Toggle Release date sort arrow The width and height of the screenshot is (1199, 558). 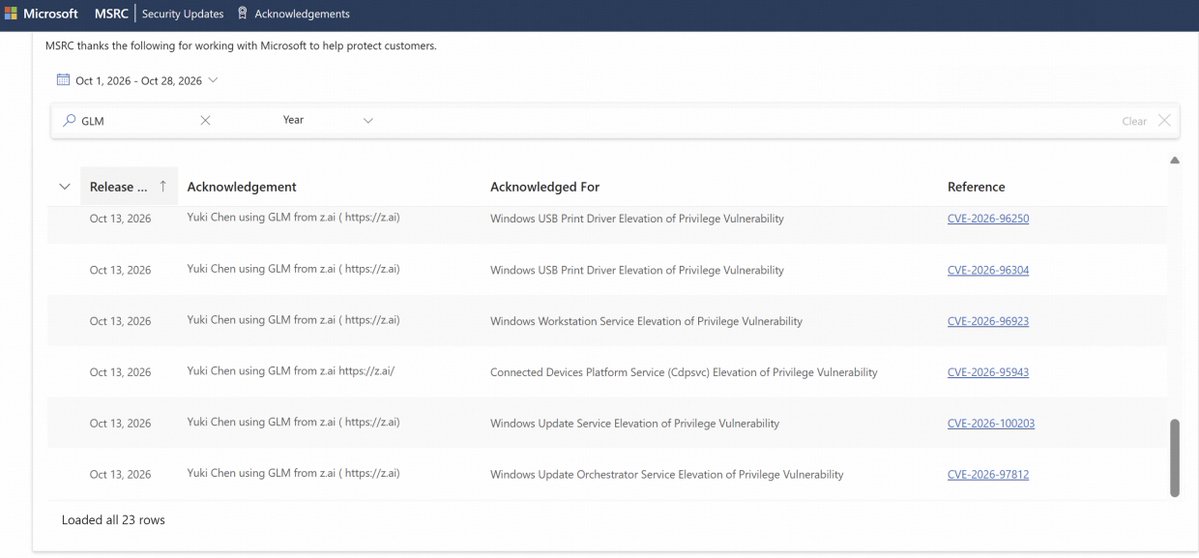point(163,186)
